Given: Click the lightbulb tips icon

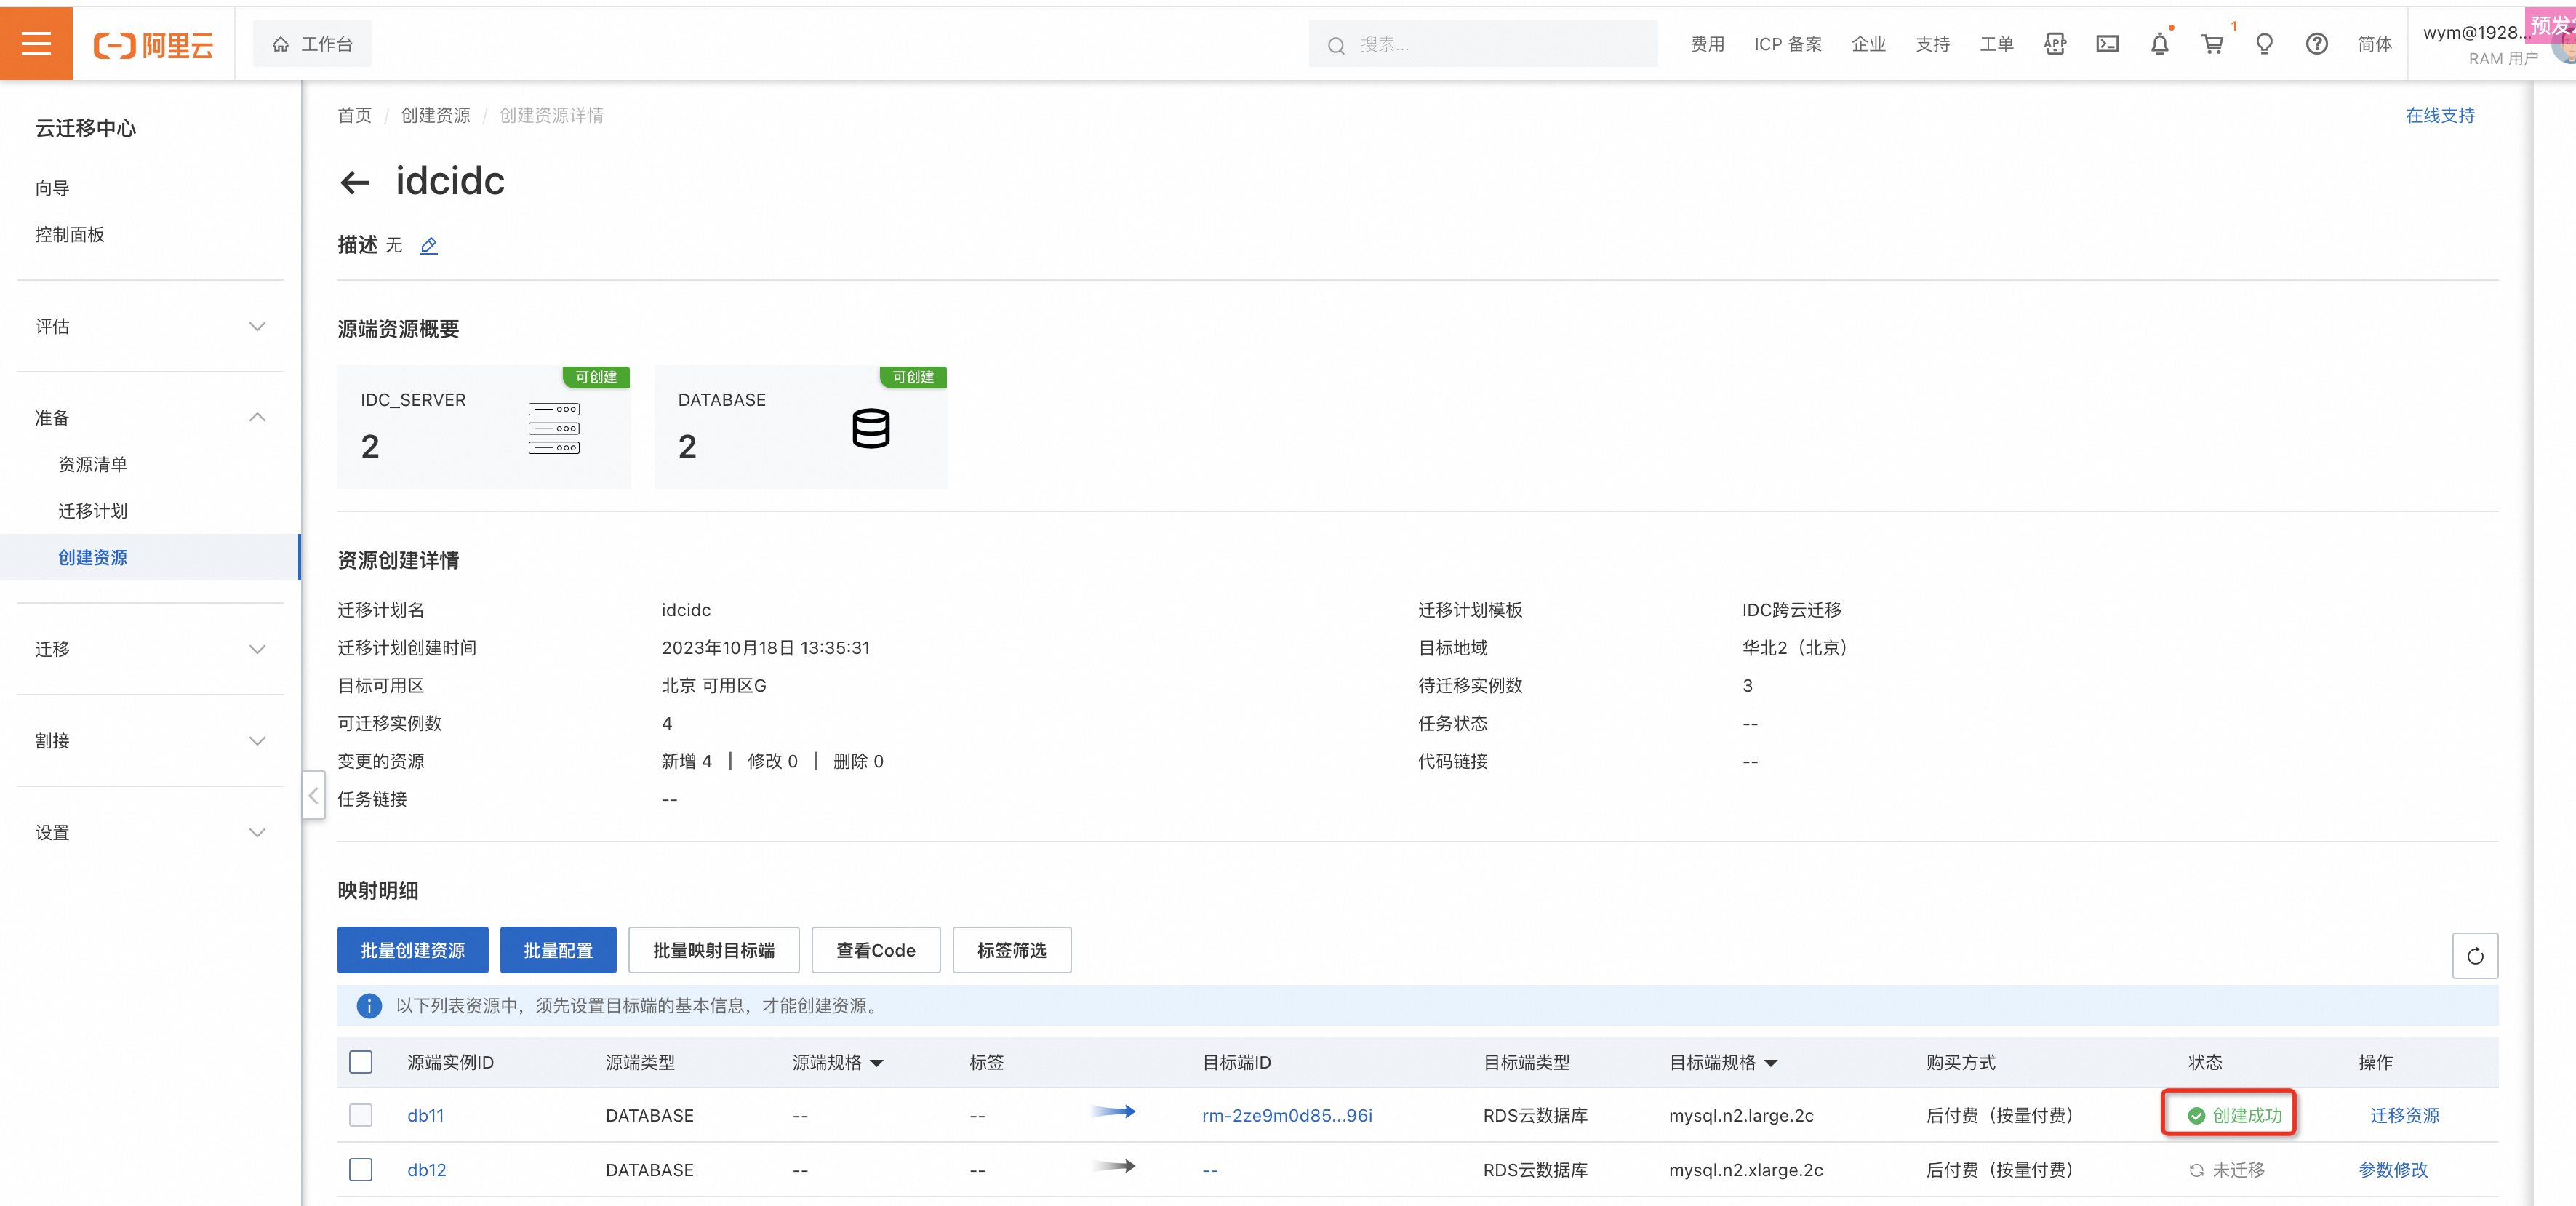Looking at the screenshot, I should pyautogui.click(x=2264, y=44).
